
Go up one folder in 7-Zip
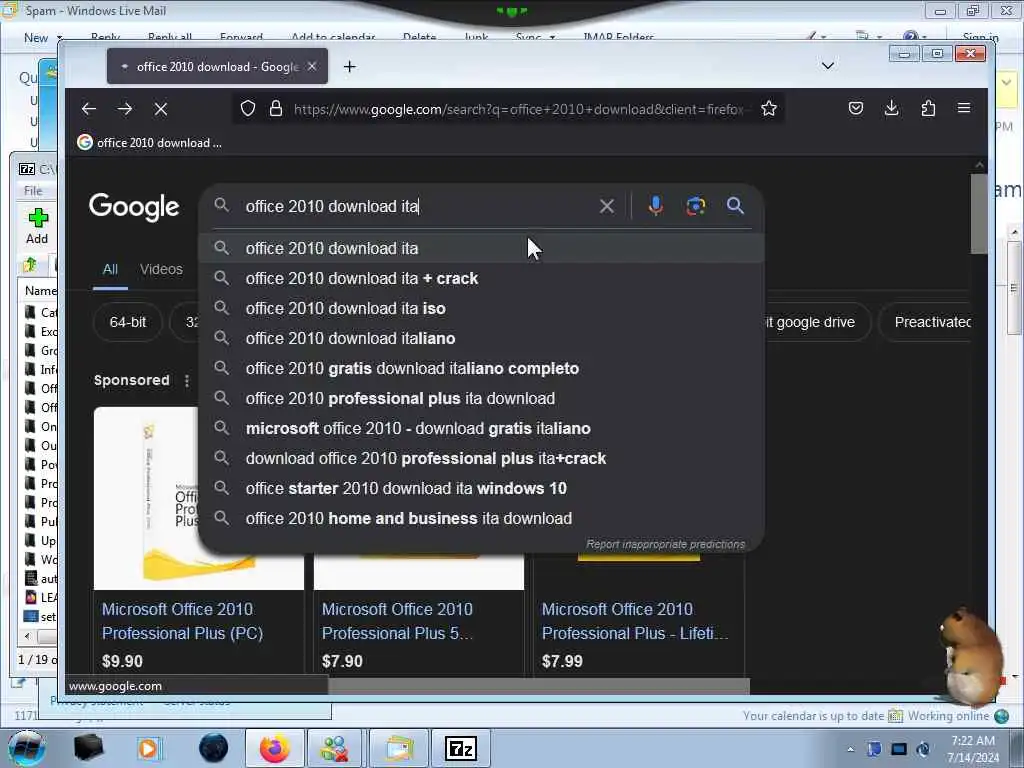30,264
